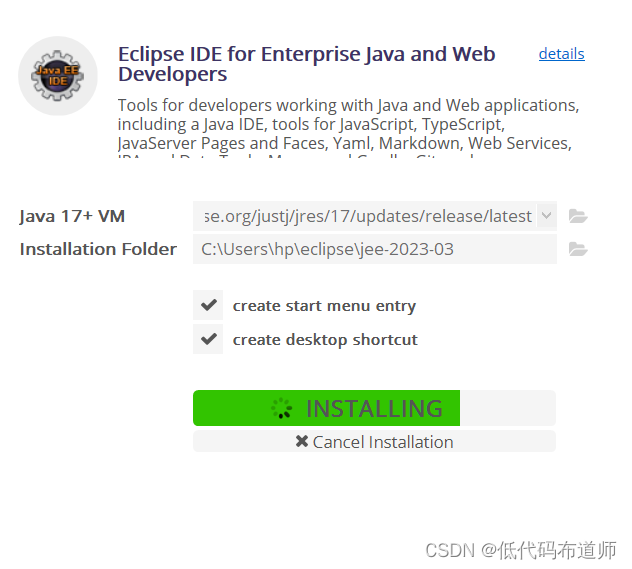Viewport: 632px width, 569px height.
Task: Click the Java VM path combo box
Action: pyautogui.click(x=374, y=216)
